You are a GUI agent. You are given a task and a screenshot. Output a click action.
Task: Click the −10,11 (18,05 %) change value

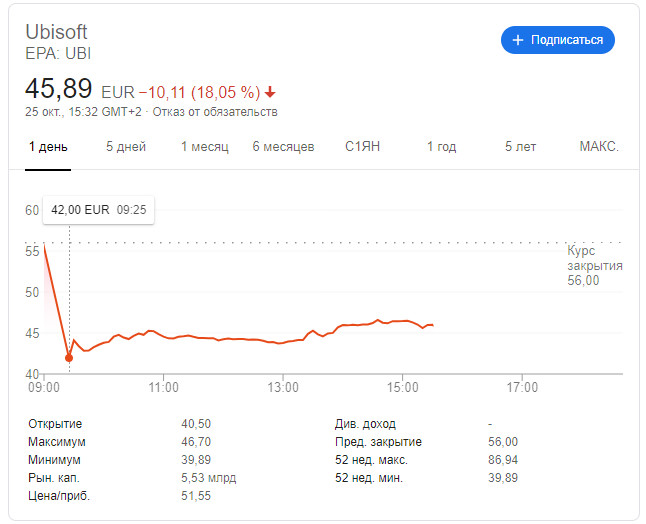[x=200, y=92]
